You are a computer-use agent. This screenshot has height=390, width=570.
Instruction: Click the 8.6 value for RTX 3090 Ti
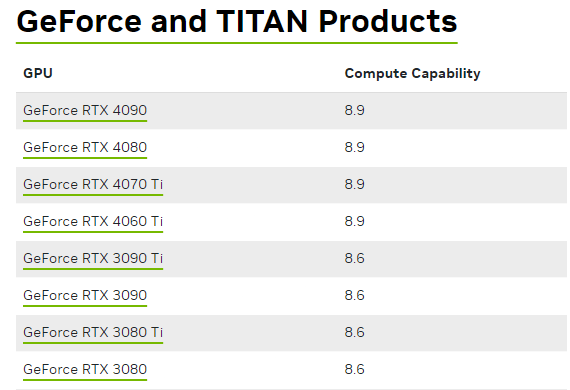354,259
